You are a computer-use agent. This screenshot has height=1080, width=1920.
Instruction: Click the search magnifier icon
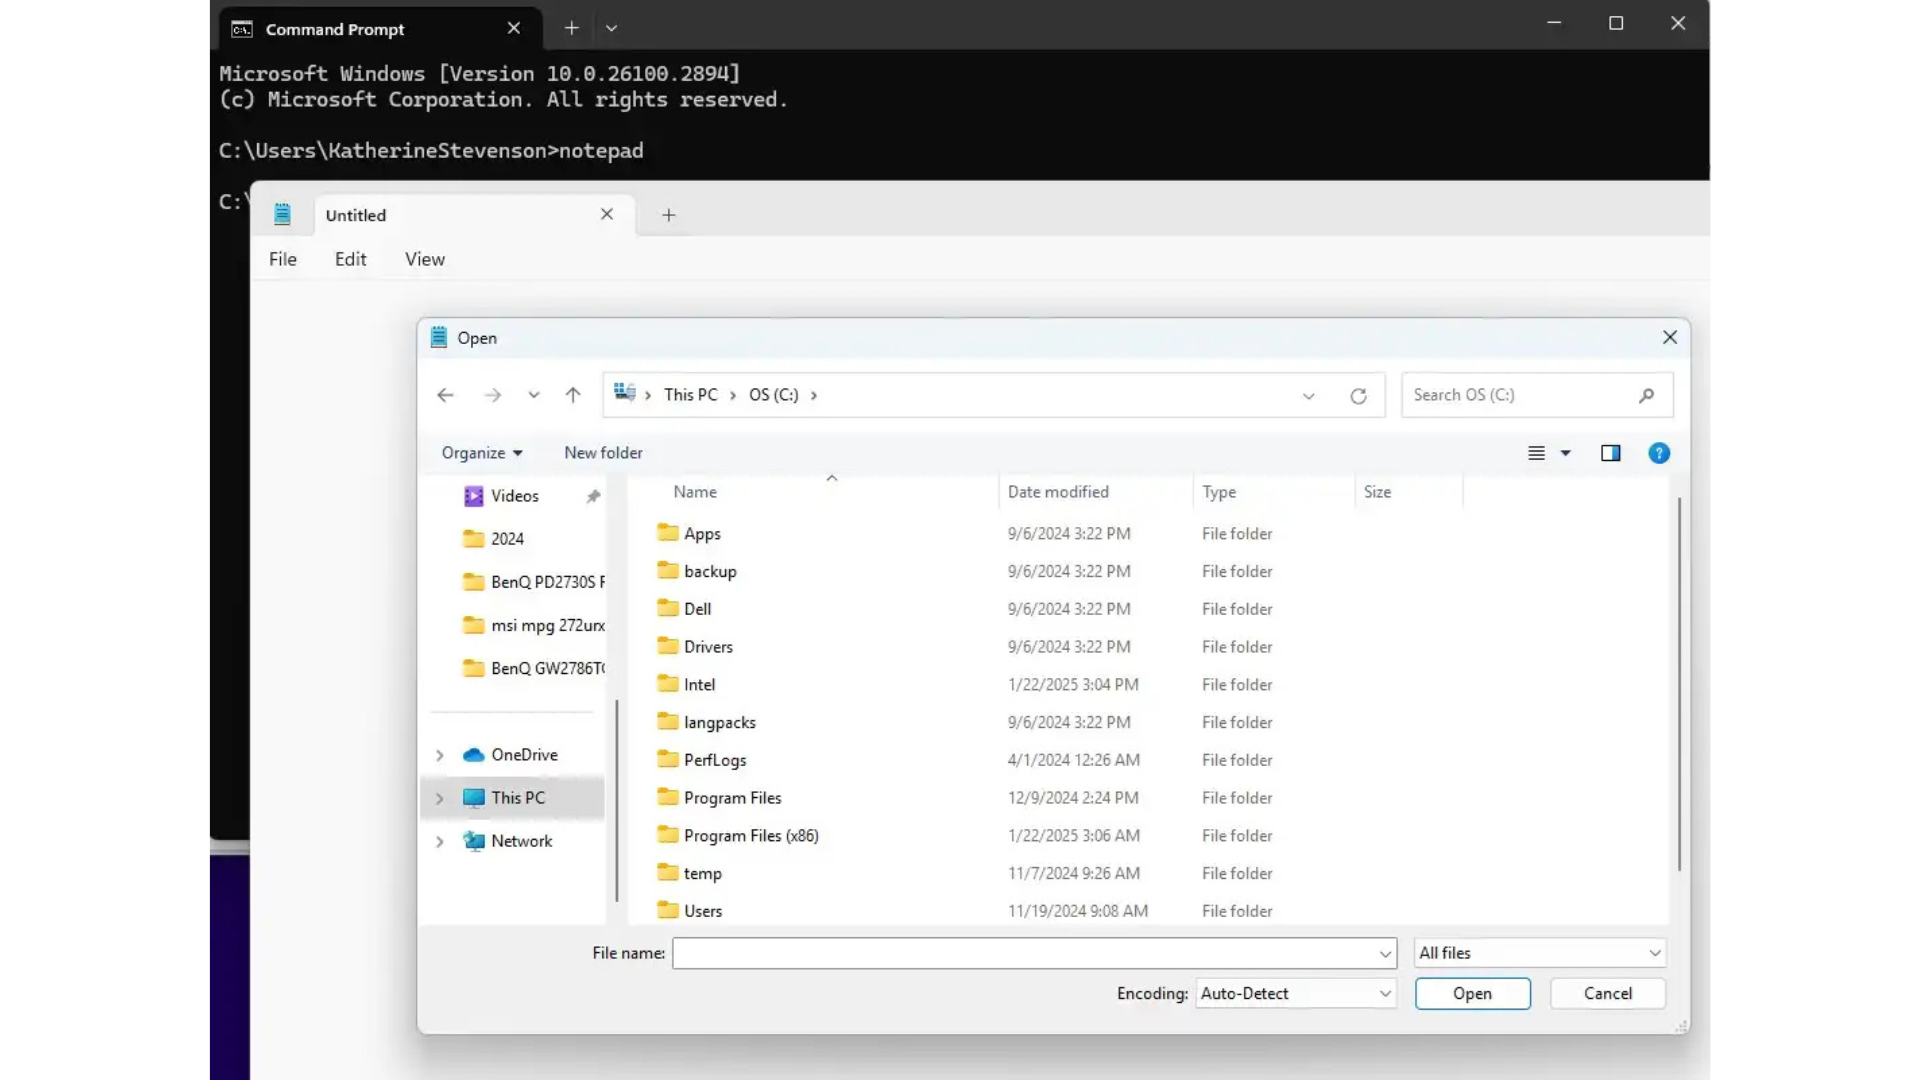pyautogui.click(x=1646, y=395)
